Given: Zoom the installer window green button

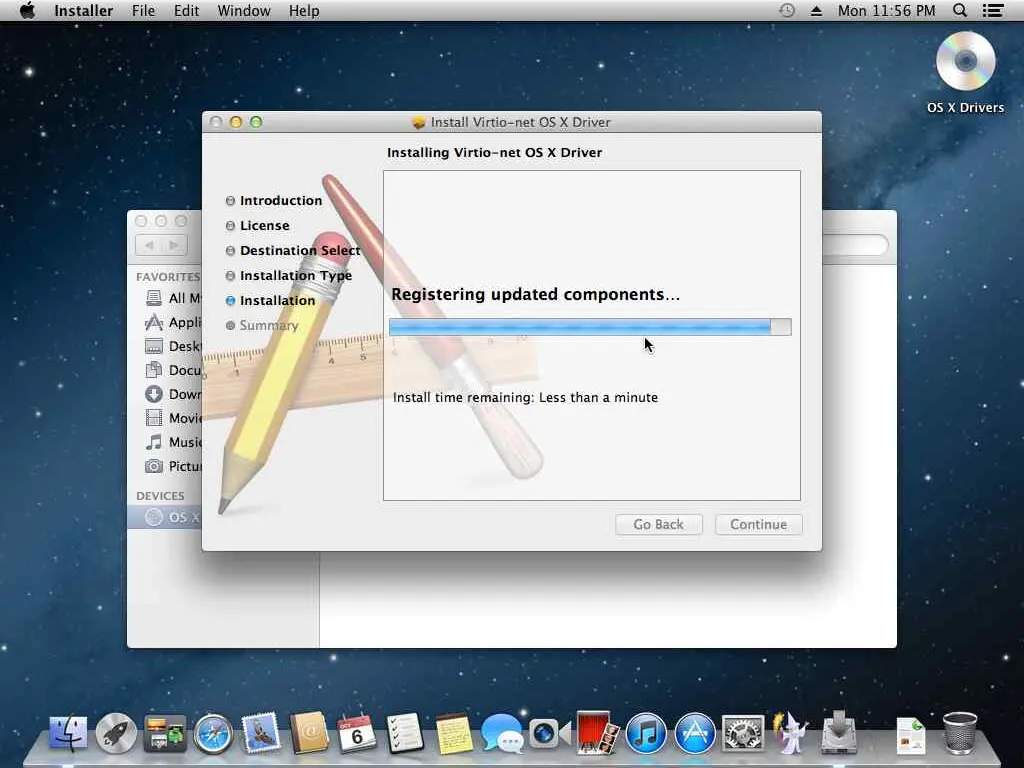Looking at the screenshot, I should coord(256,122).
